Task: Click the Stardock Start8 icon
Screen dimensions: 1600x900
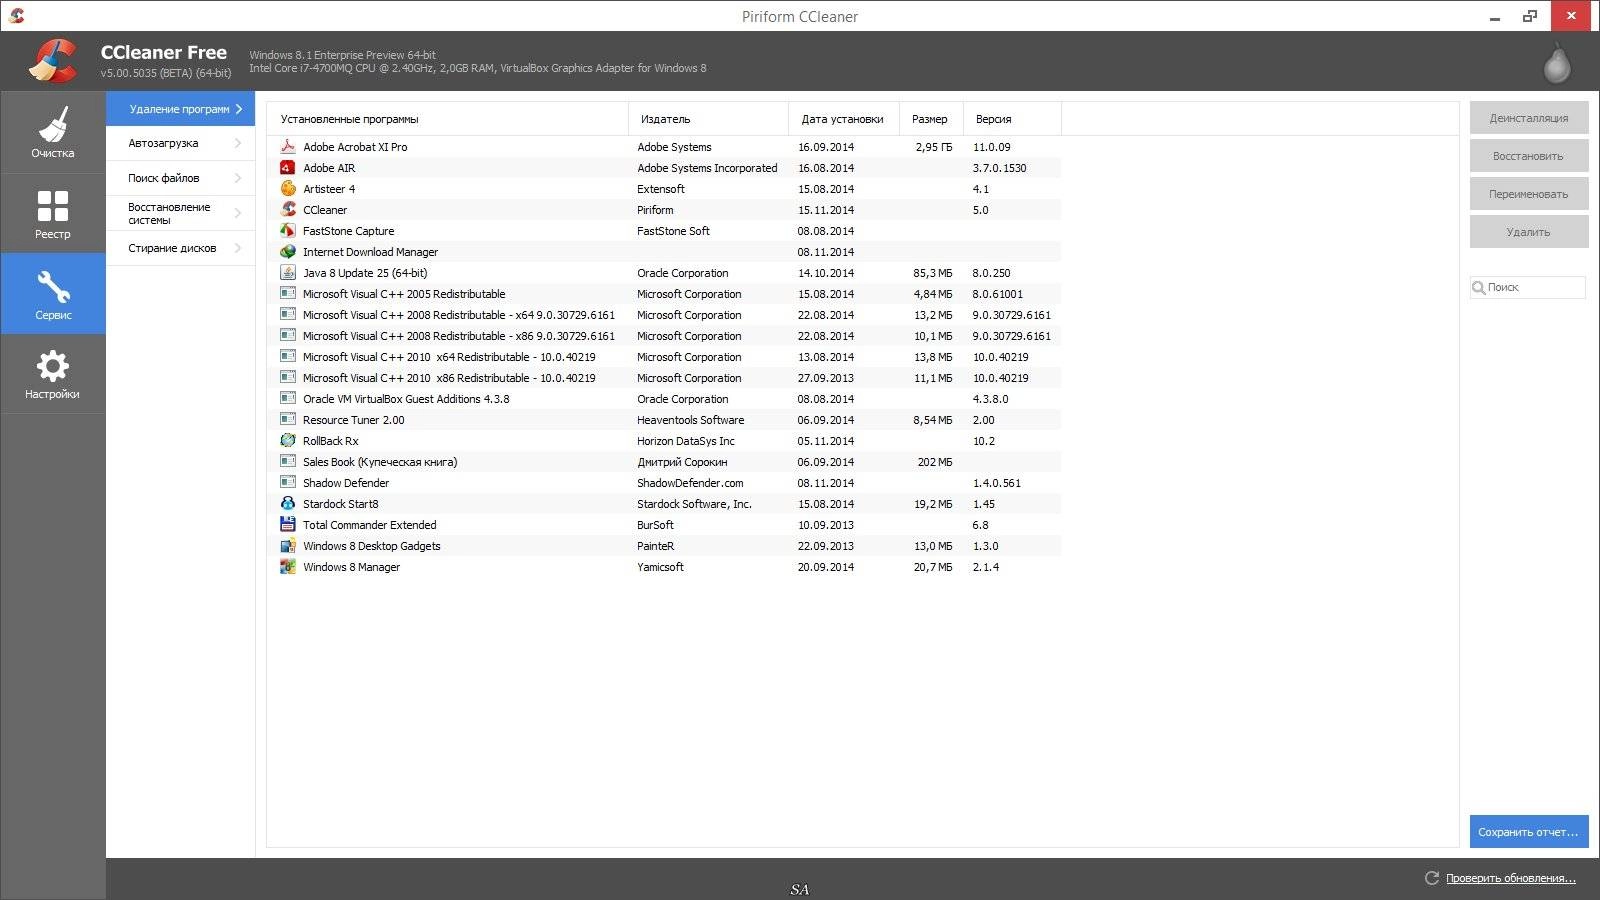Action: 288,503
